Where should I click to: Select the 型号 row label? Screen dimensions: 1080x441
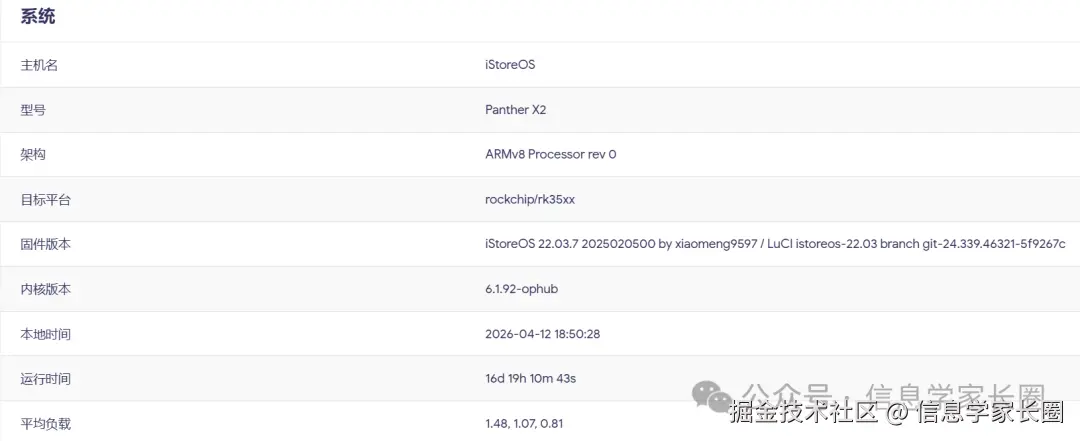click(x=33, y=110)
